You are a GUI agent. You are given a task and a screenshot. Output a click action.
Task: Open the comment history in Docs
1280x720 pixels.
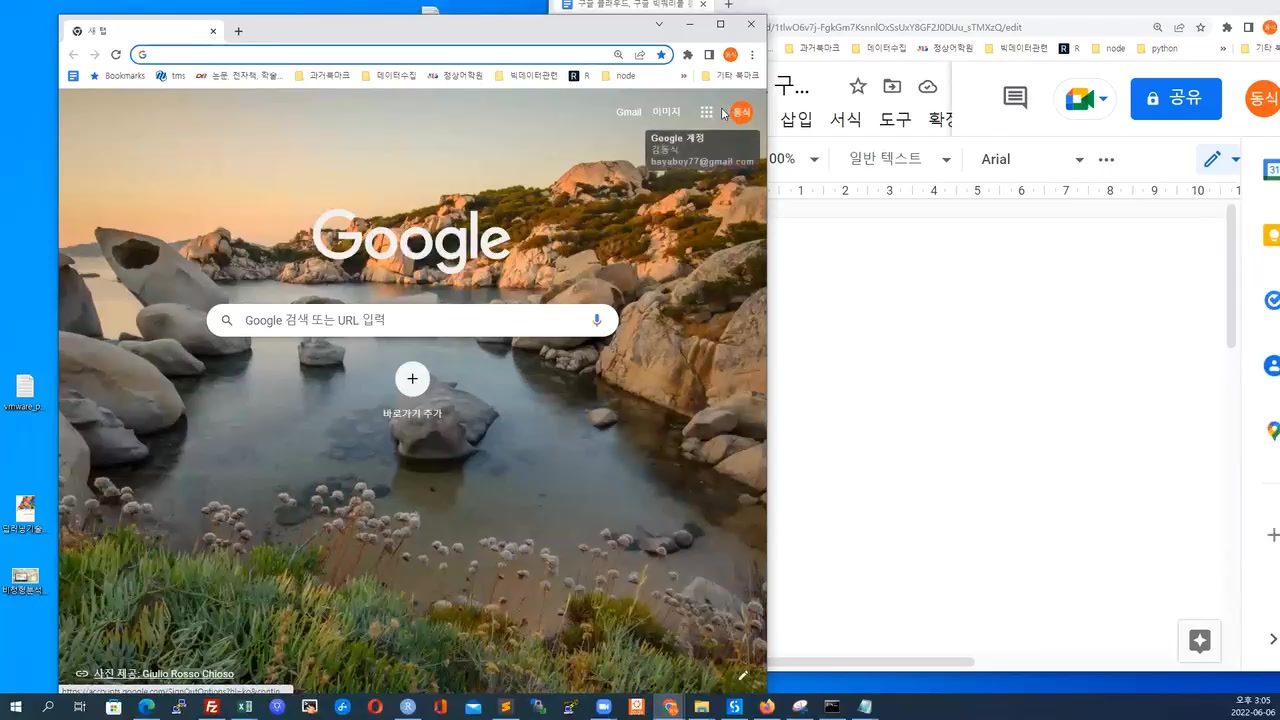(1015, 97)
